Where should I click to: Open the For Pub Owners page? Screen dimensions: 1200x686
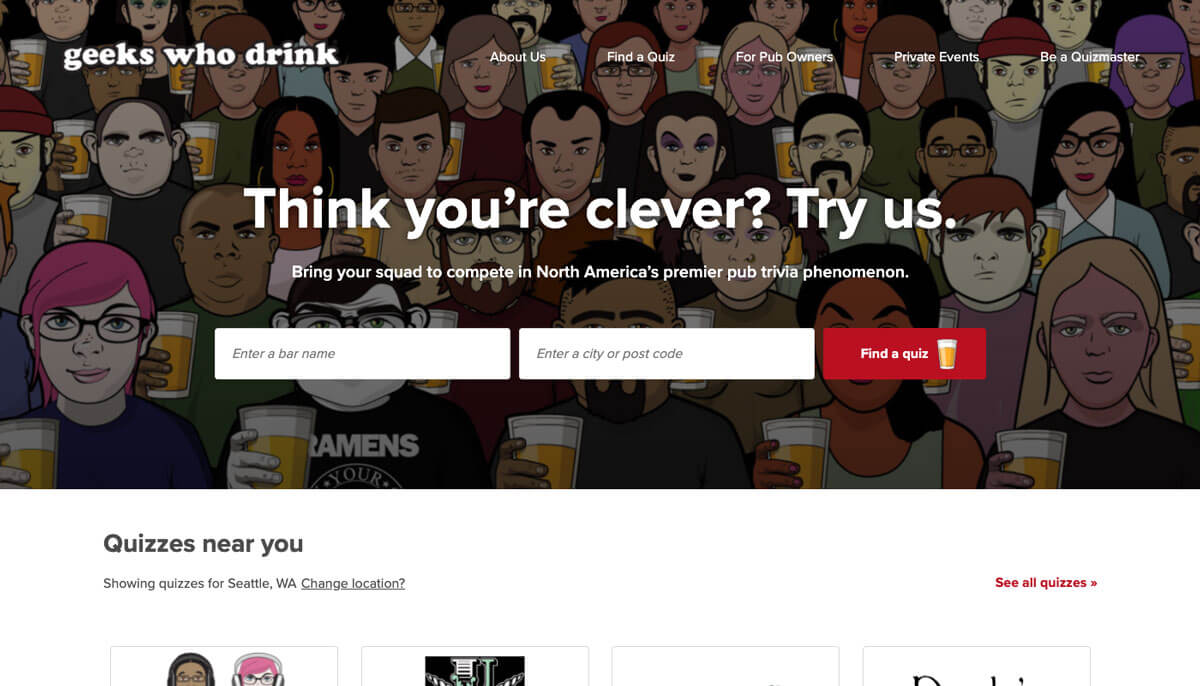(x=784, y=57)
